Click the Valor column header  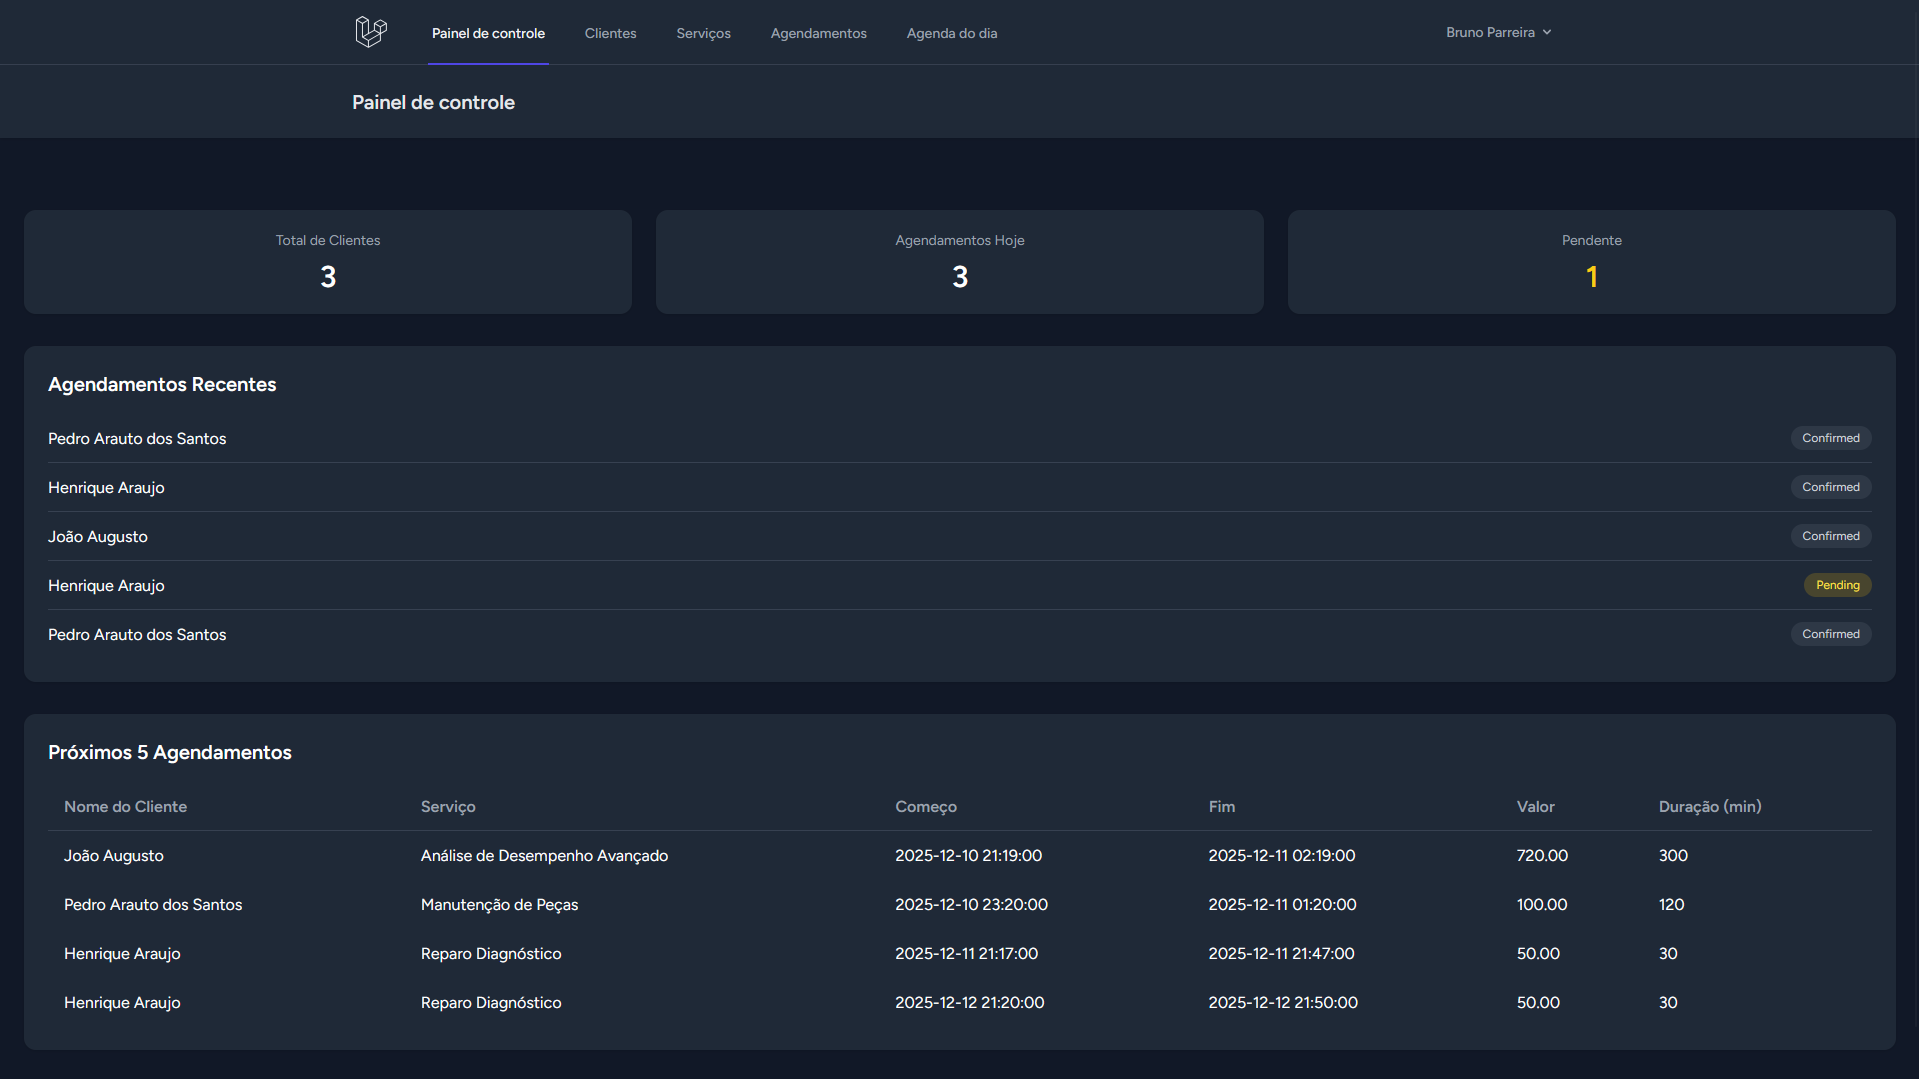click(x=1535, y=806)
